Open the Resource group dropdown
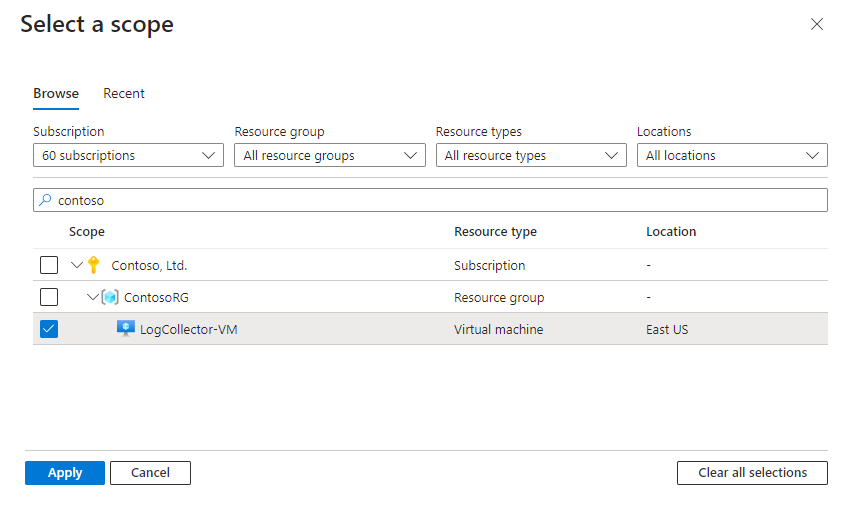853x510 pixels. pyautogui.click(x=329, y=156)
